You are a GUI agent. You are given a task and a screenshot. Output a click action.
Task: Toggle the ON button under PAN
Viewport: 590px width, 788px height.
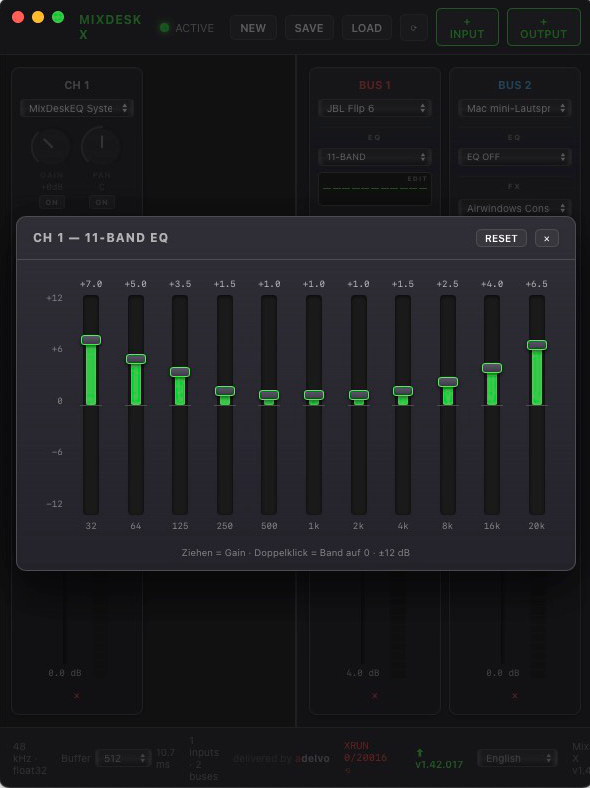(x=102, y=202)
